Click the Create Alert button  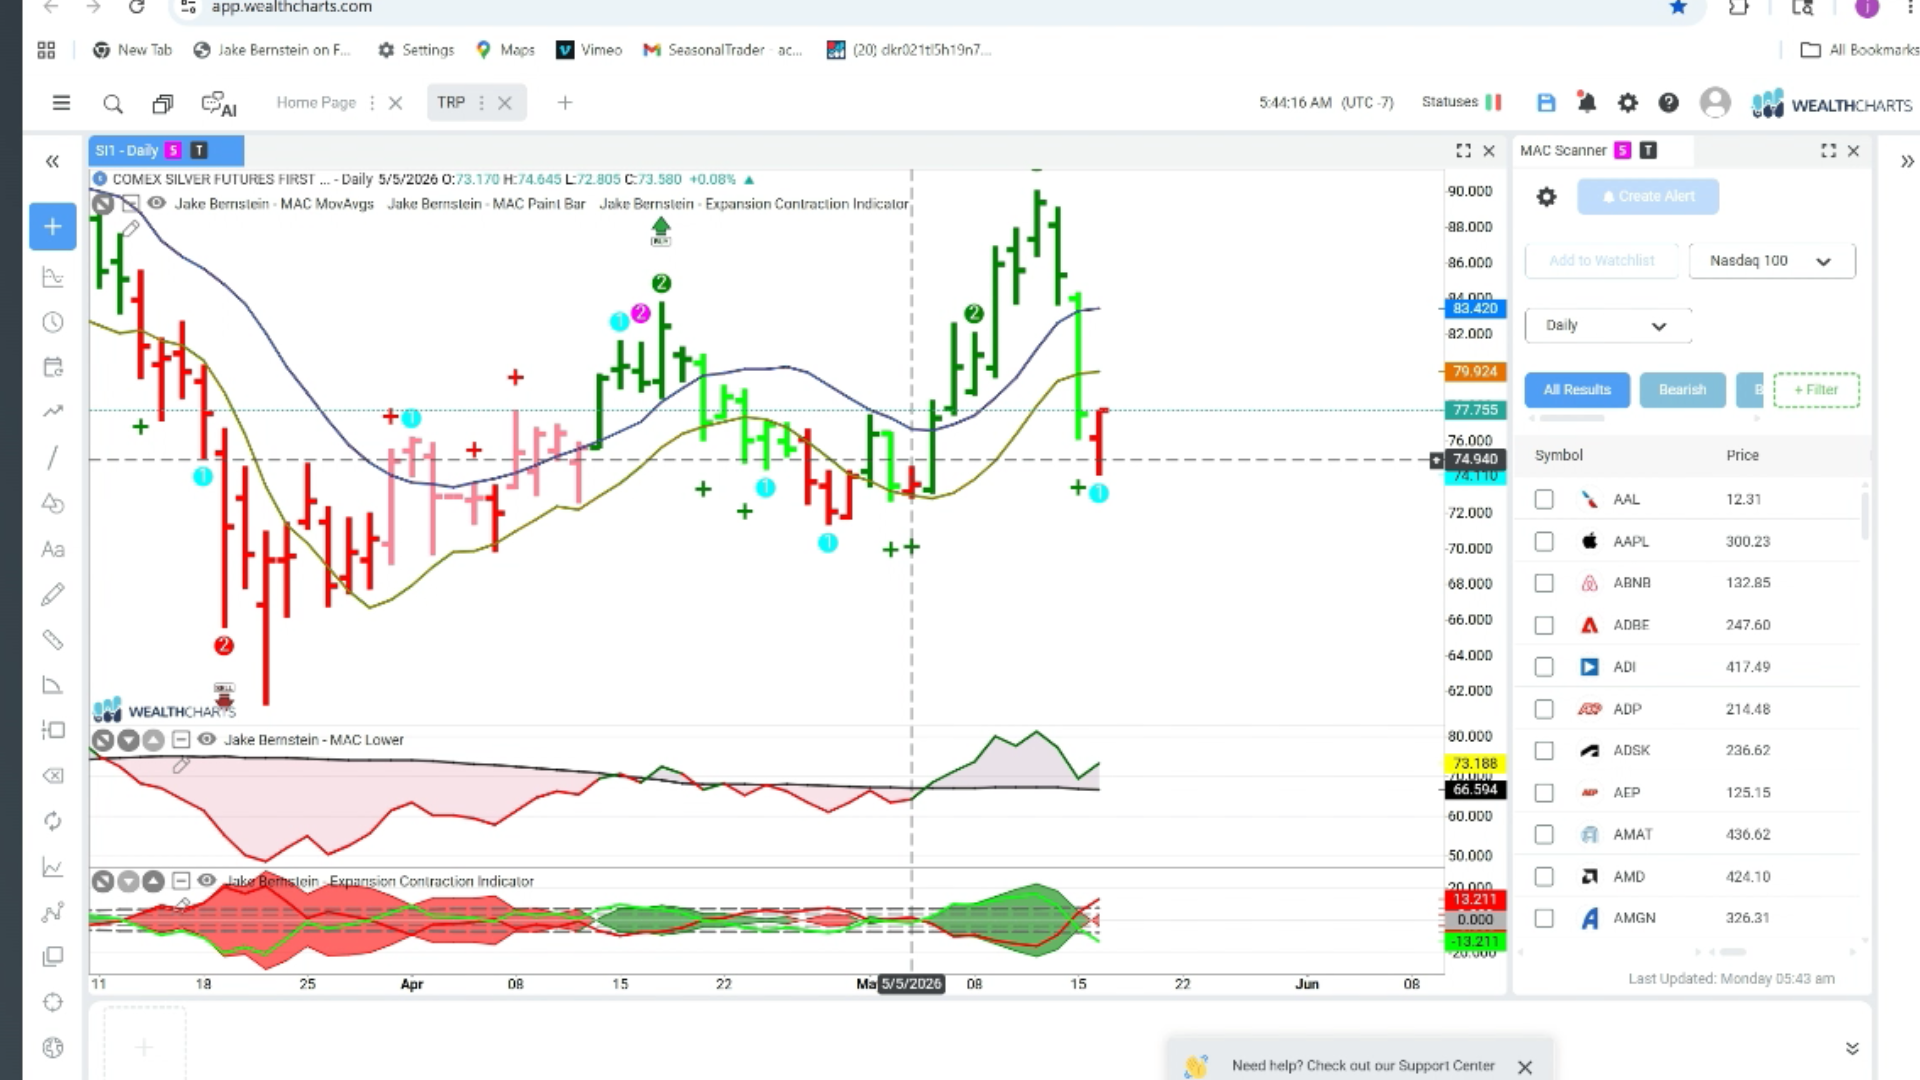pos(1648,197)
